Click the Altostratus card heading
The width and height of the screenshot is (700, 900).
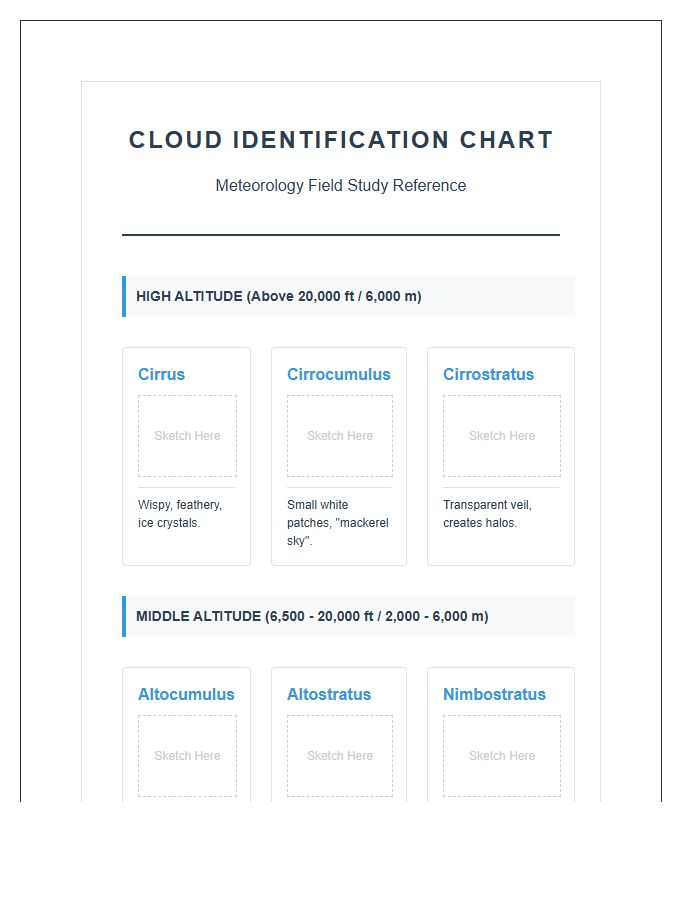tap(329, 695)
